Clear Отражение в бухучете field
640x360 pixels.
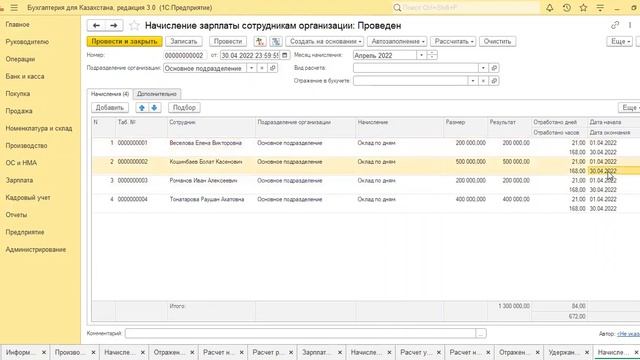click(483, 81)
